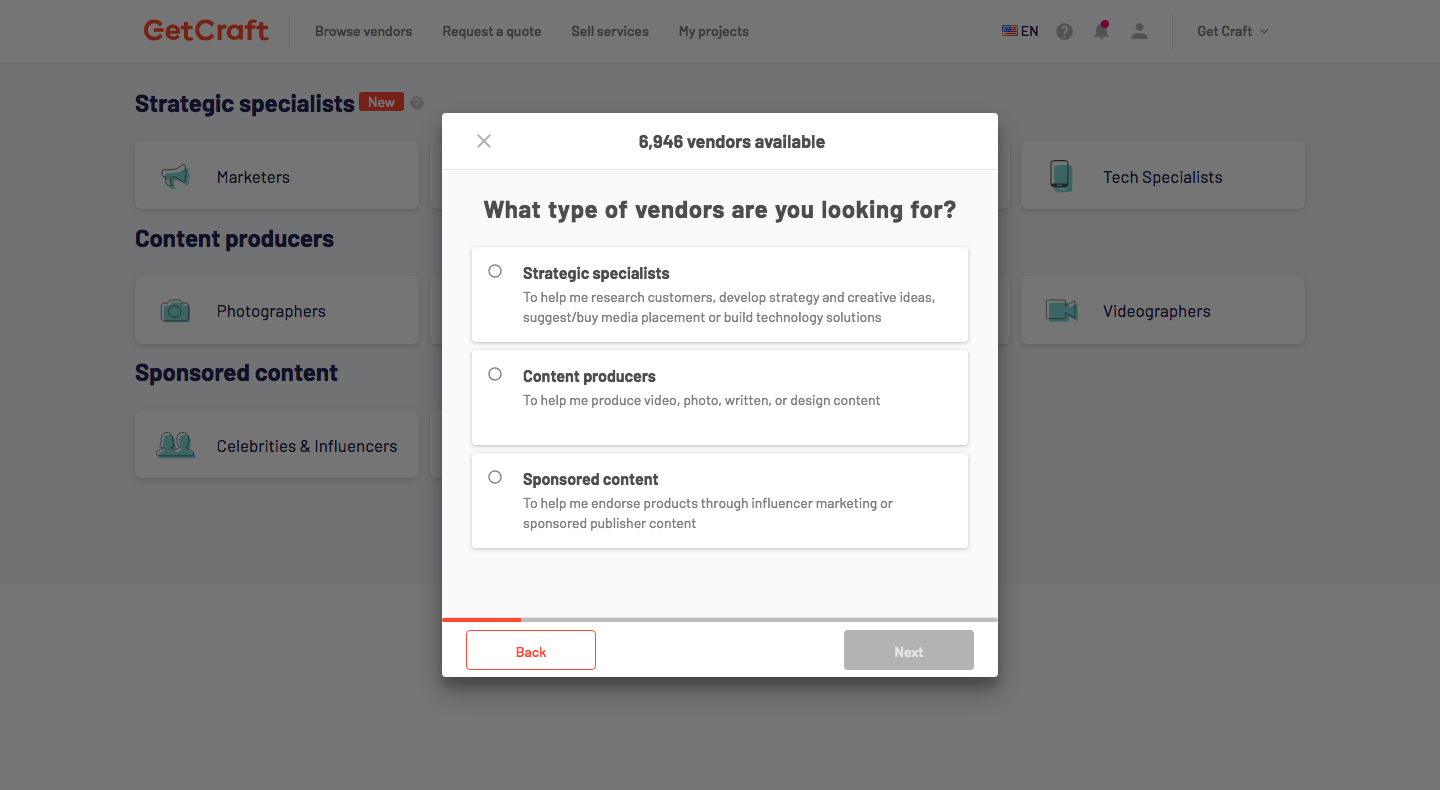Open Request a quote menu item
Screen dimensions: 1440x790
(492, 31)
